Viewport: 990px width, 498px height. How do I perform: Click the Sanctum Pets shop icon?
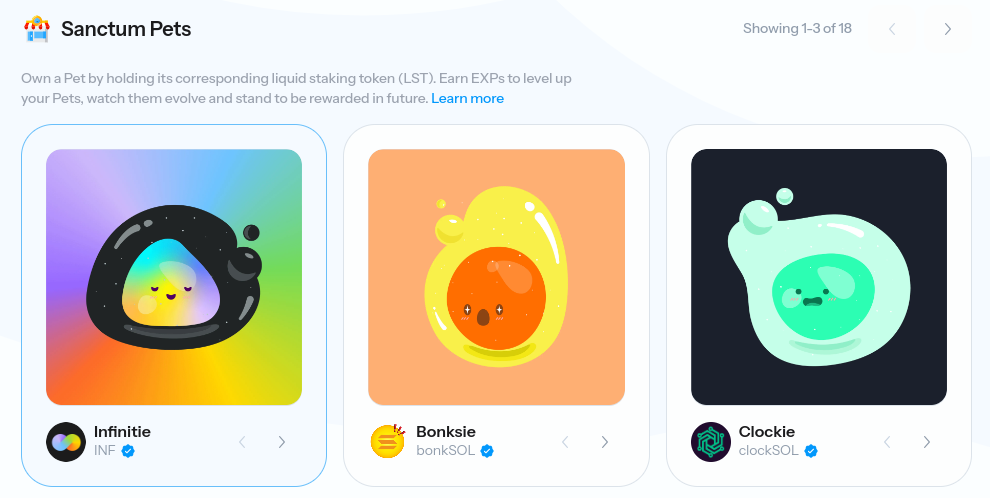click(x=37, y=29)
